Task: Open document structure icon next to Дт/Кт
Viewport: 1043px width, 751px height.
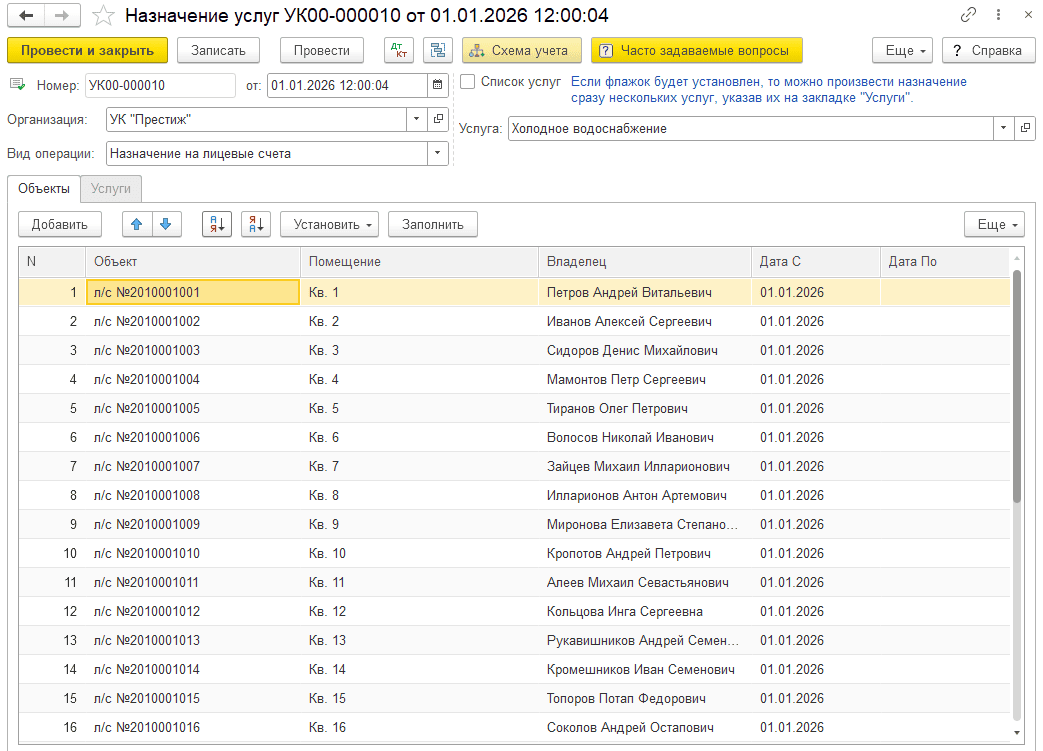Action: point(438,51)
